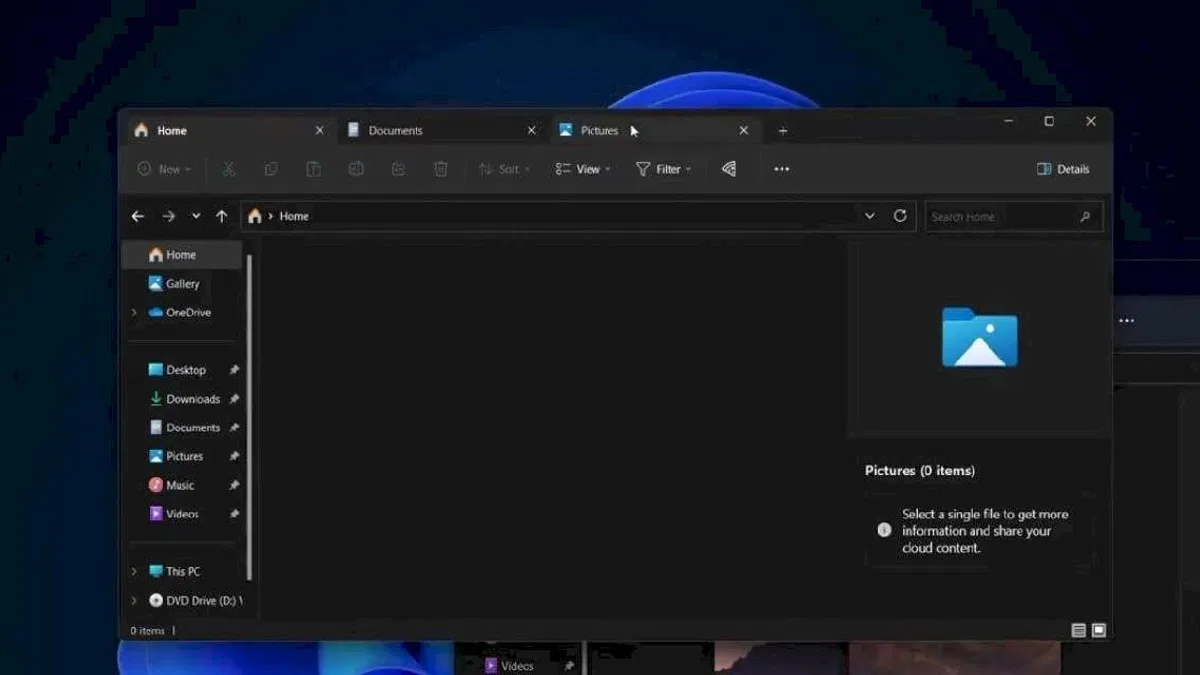Viewport: 1200px width, 675px height.
Task: Click Home breadcrumb in address bar
Action: point(294,216)
